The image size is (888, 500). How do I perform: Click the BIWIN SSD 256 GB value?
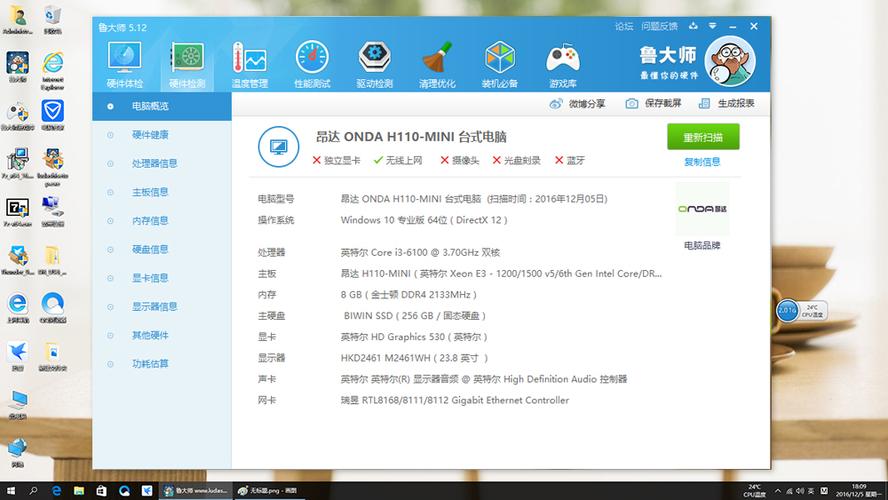click(415, 316)
